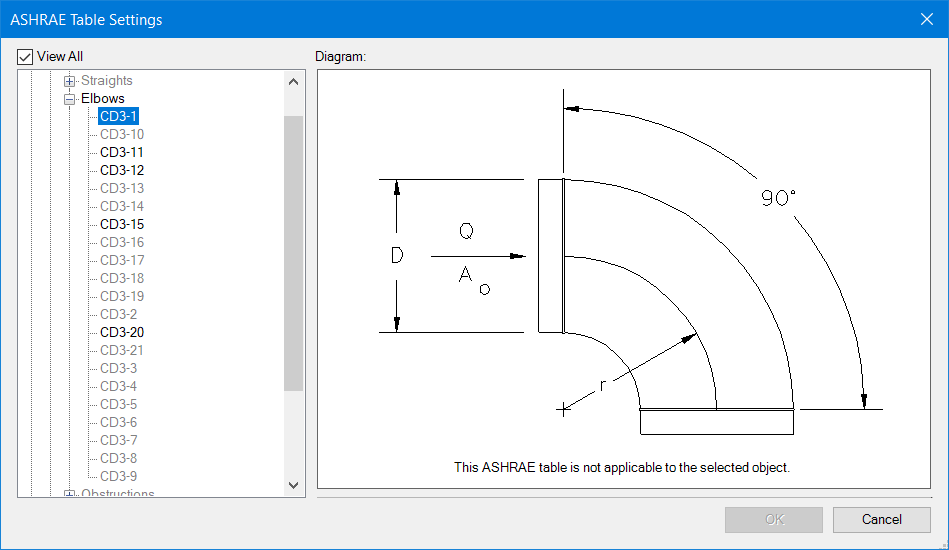Select table CD3-7
This screenshot has width=949, height=550.
click(119, 440)
